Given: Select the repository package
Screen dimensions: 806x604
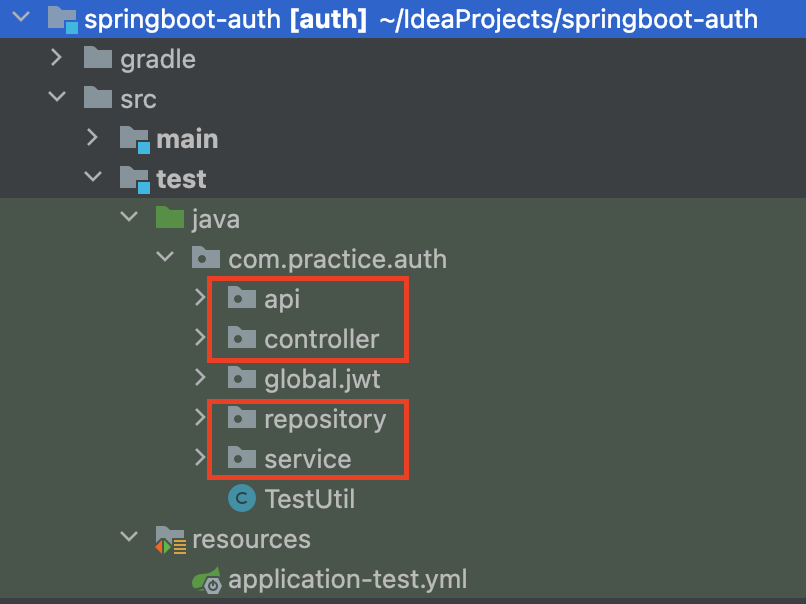Looking at the screenshot, I should pos(307,419).
